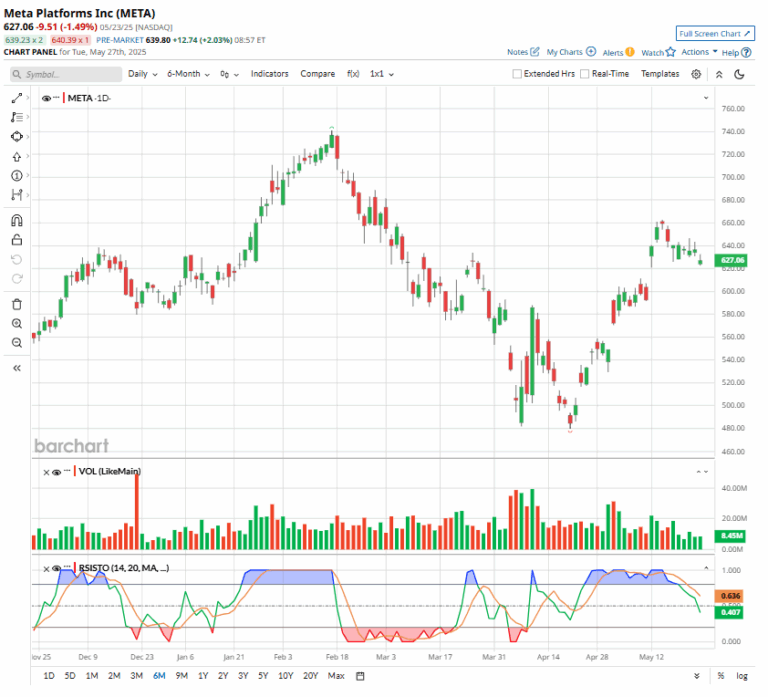Open Help information
This screenshot has height=697, width=768.
(736, 52)
